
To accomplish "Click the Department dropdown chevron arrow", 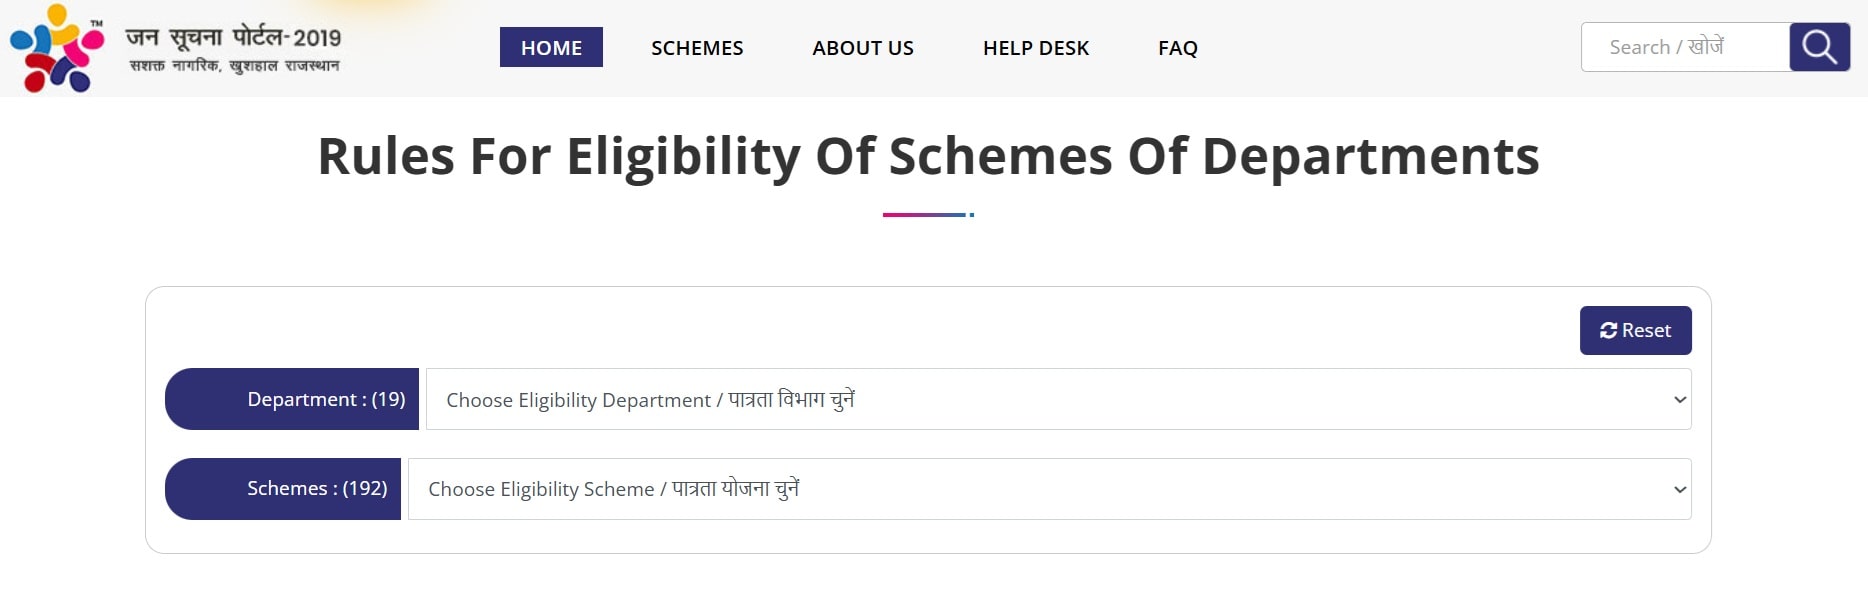I will (1680, 399).
